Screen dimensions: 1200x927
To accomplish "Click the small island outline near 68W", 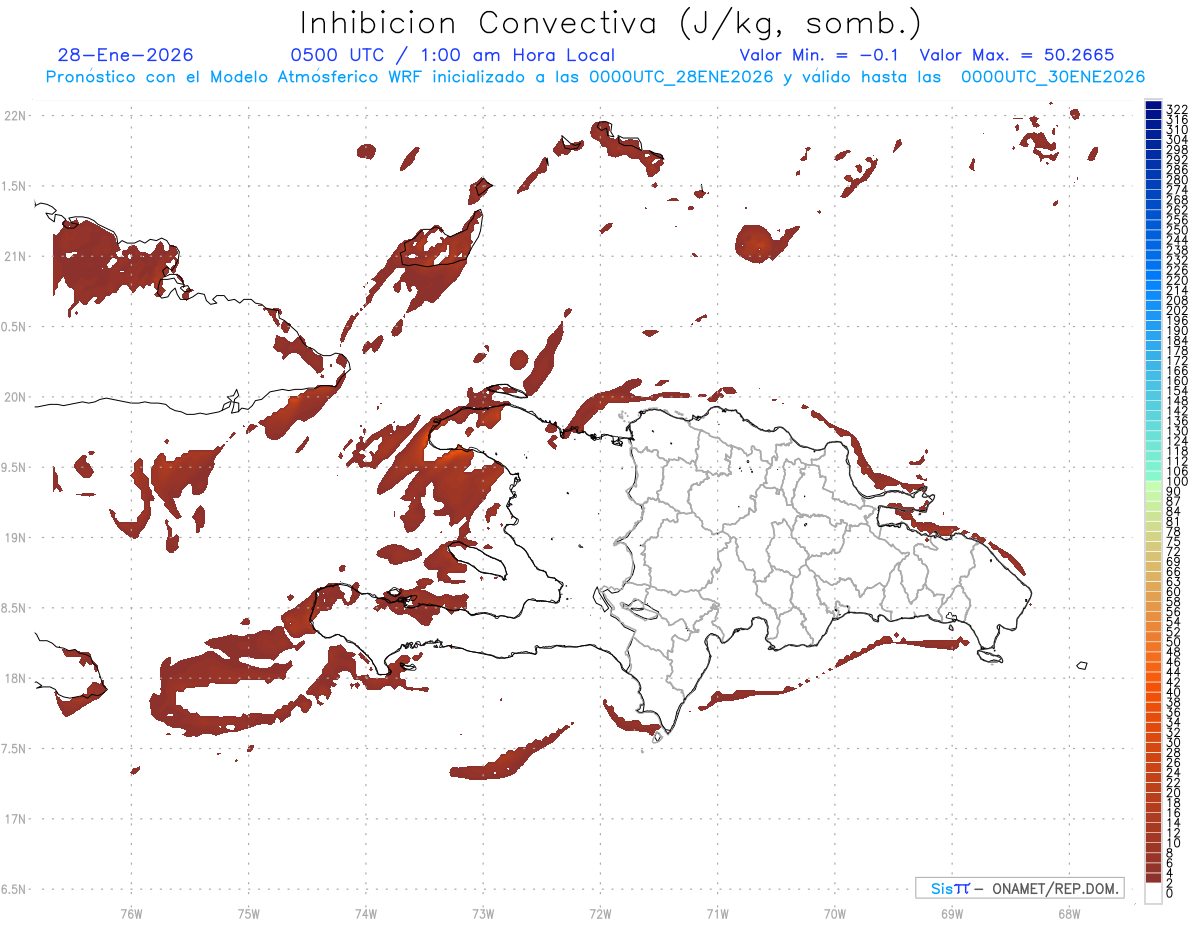I will pyautogui.click(x=1082, y=665).
